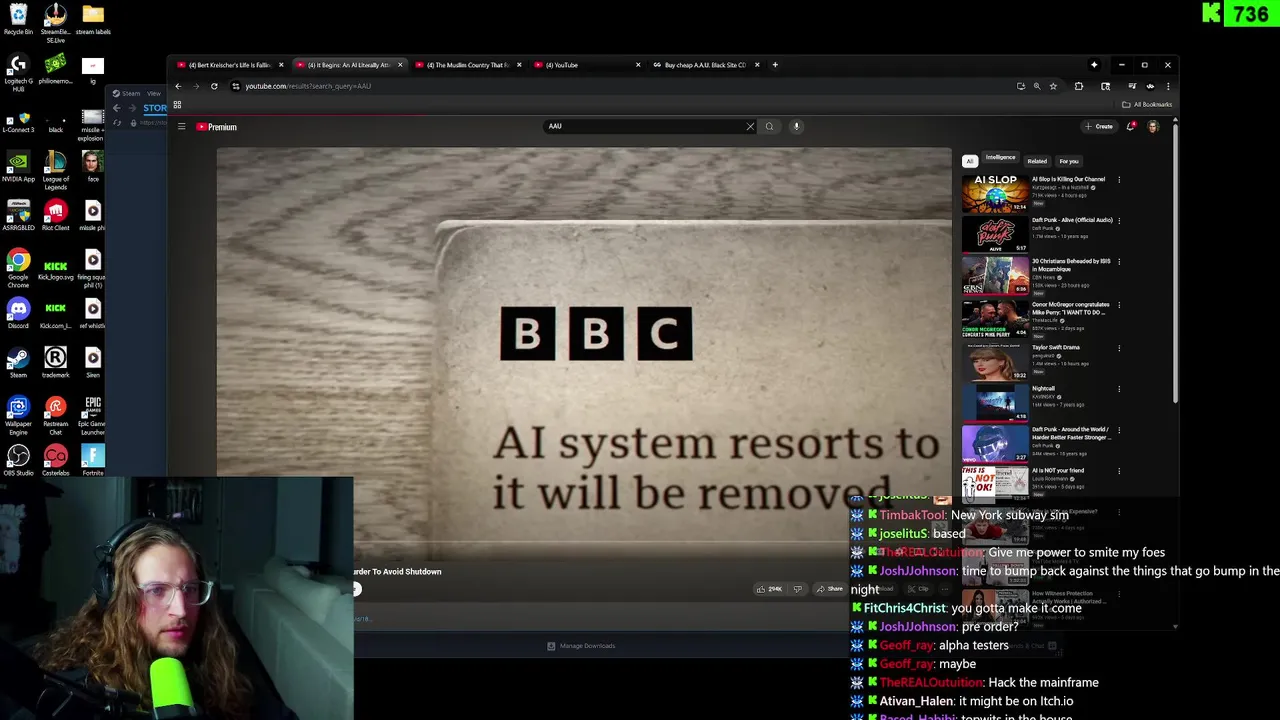Screen dimensions: 1280x720
Task: Reload the page in Chrome
Action: coord(214,86)
